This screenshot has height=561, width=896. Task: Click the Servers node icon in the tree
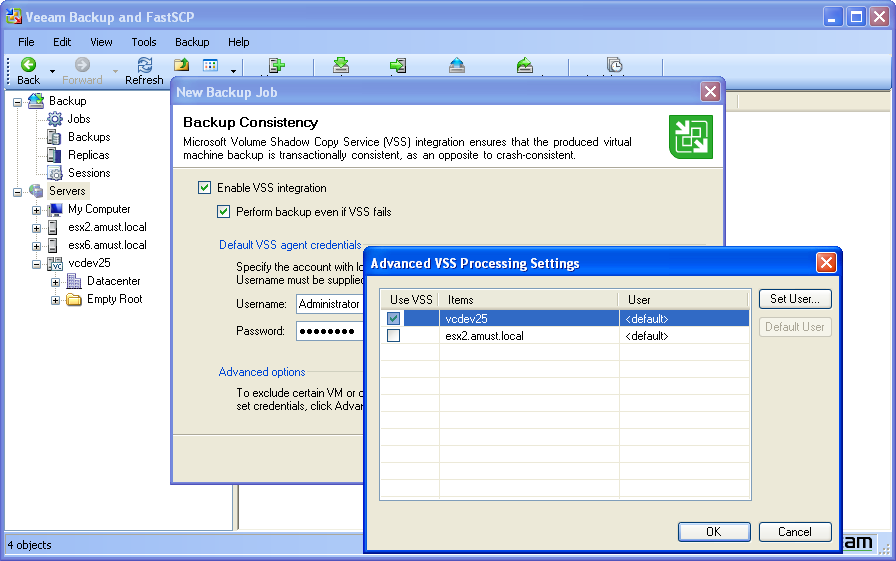coord(36,191)
